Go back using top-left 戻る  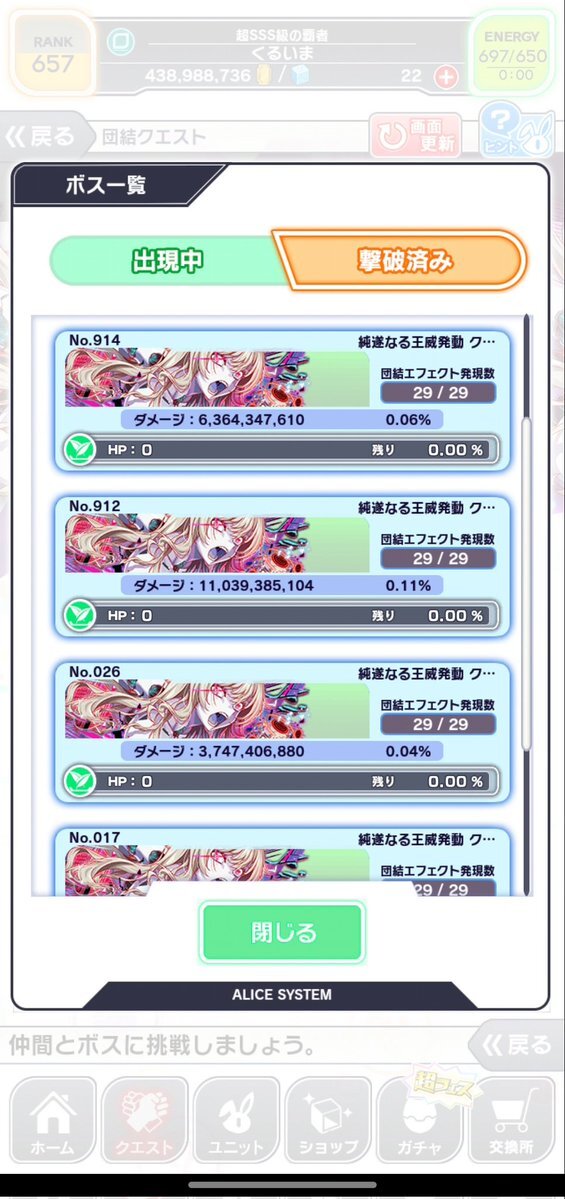tap(41, 137)
